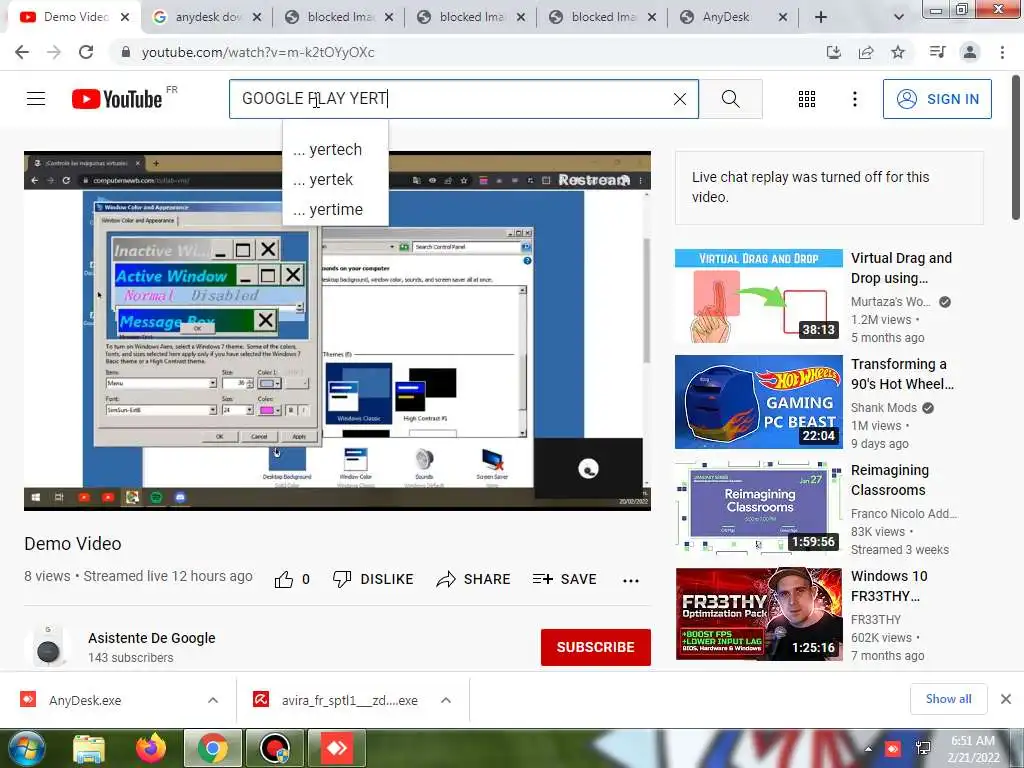
Task: Open the install app icon in address bar
Action: [834, 52]
